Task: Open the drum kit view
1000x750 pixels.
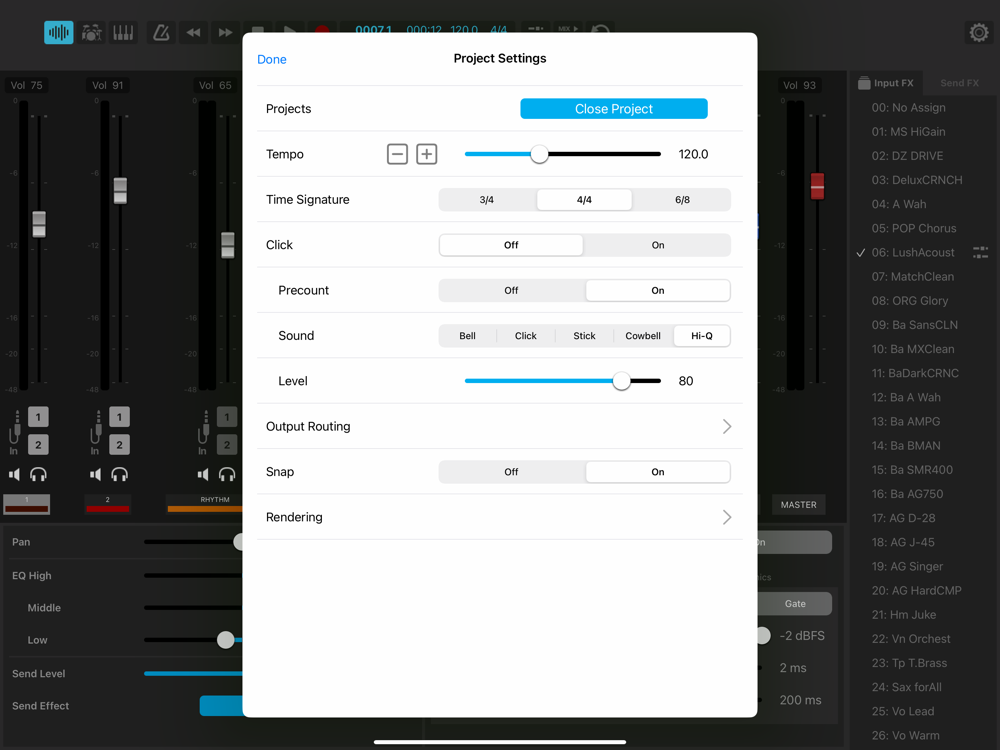Action: [x=91, y=32]
